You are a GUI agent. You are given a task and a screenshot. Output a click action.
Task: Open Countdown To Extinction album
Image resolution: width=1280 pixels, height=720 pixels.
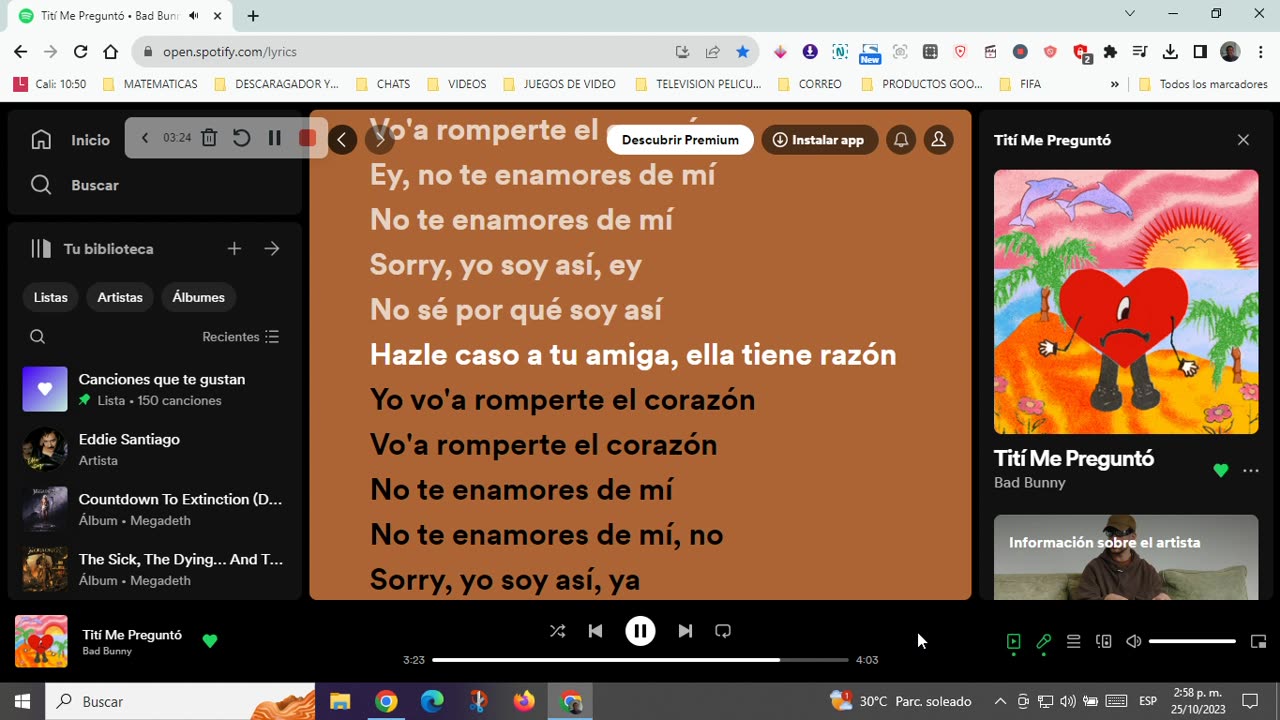(155, 509)
